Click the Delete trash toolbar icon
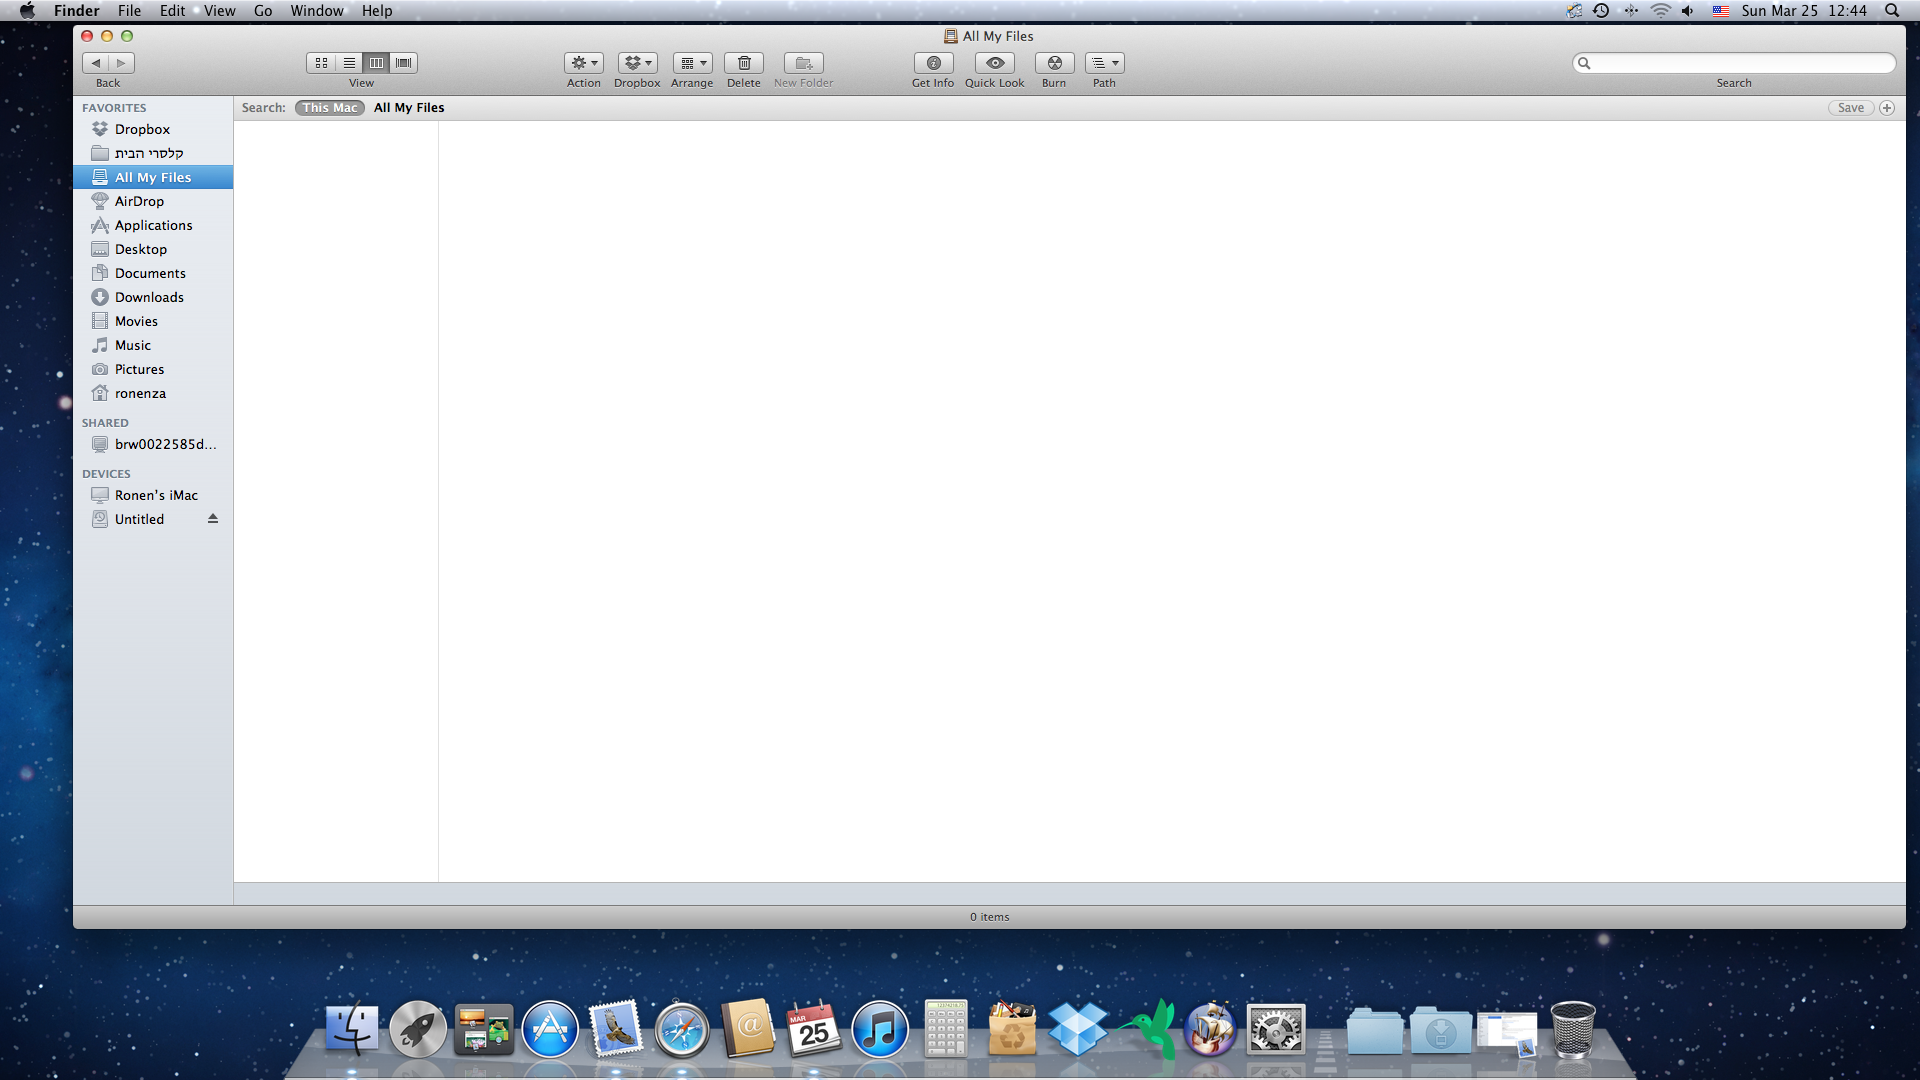 point(743,63)
